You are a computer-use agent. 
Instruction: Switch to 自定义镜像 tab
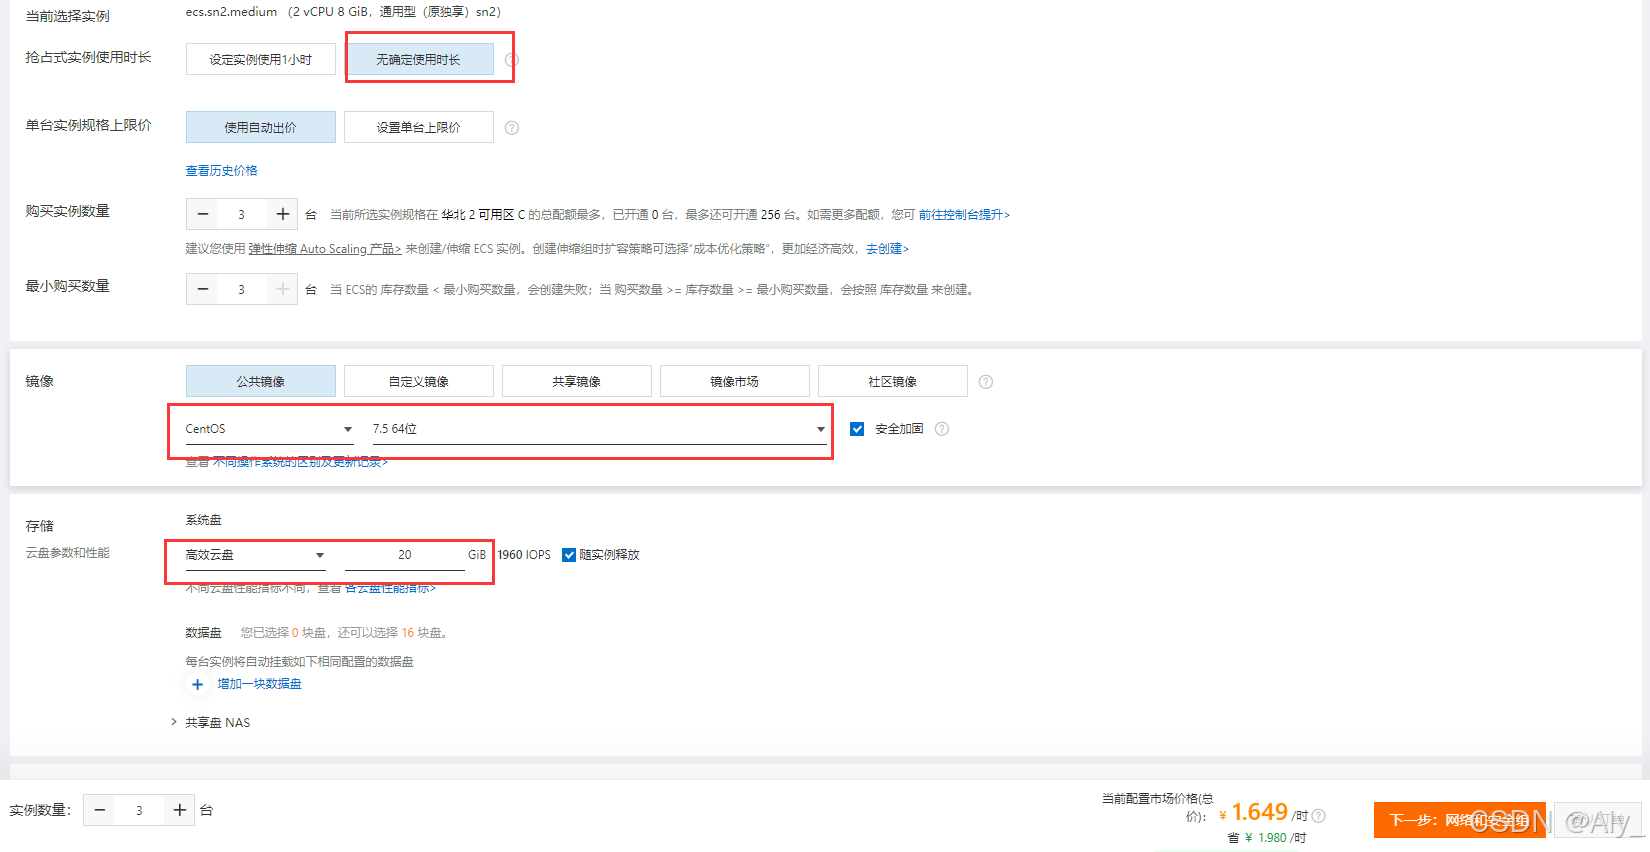[419, 381]
